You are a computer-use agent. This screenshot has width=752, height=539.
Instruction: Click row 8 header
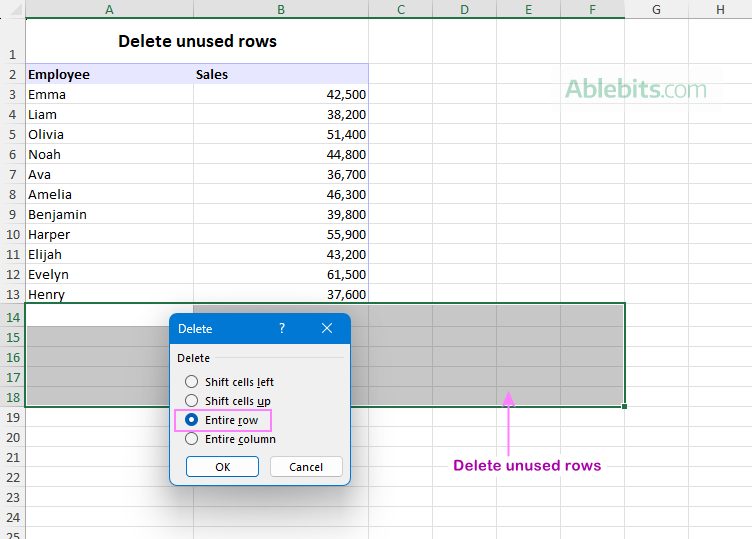click(x=12, y=194)
